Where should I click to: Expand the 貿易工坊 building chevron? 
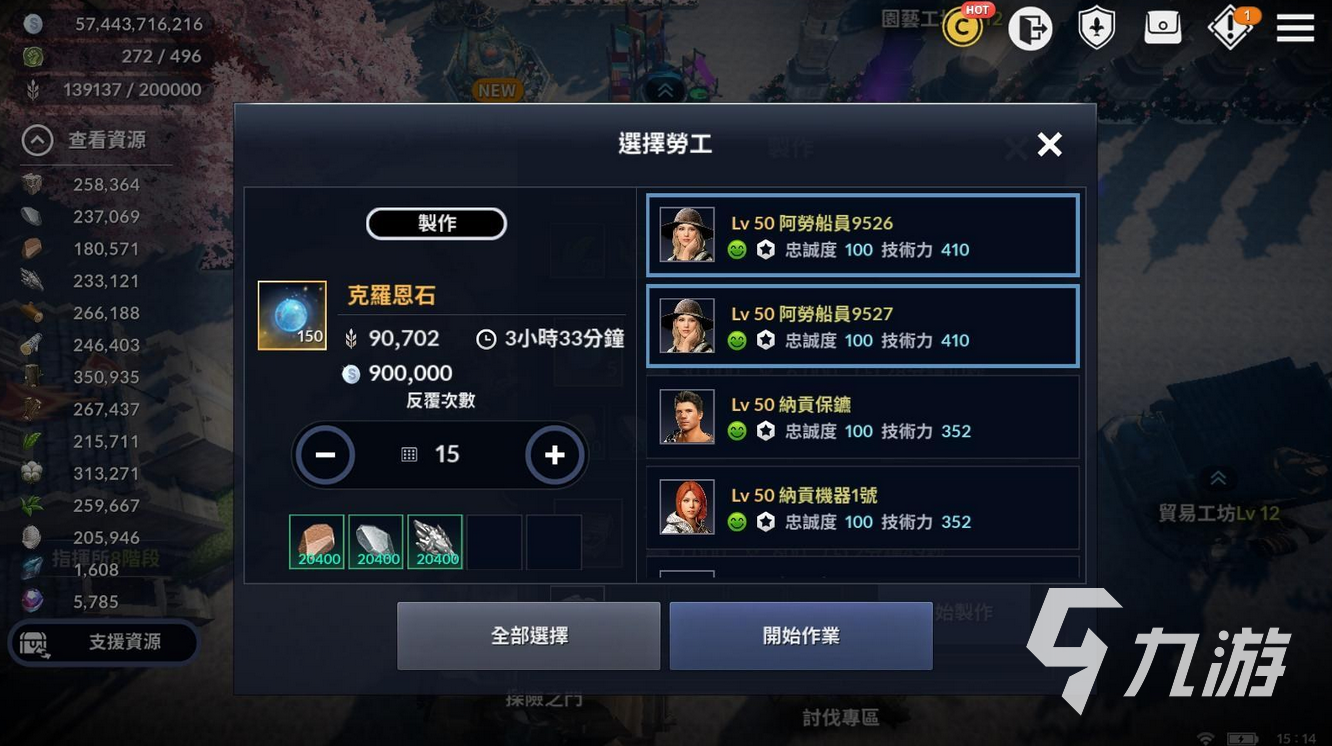(1218, 479)
